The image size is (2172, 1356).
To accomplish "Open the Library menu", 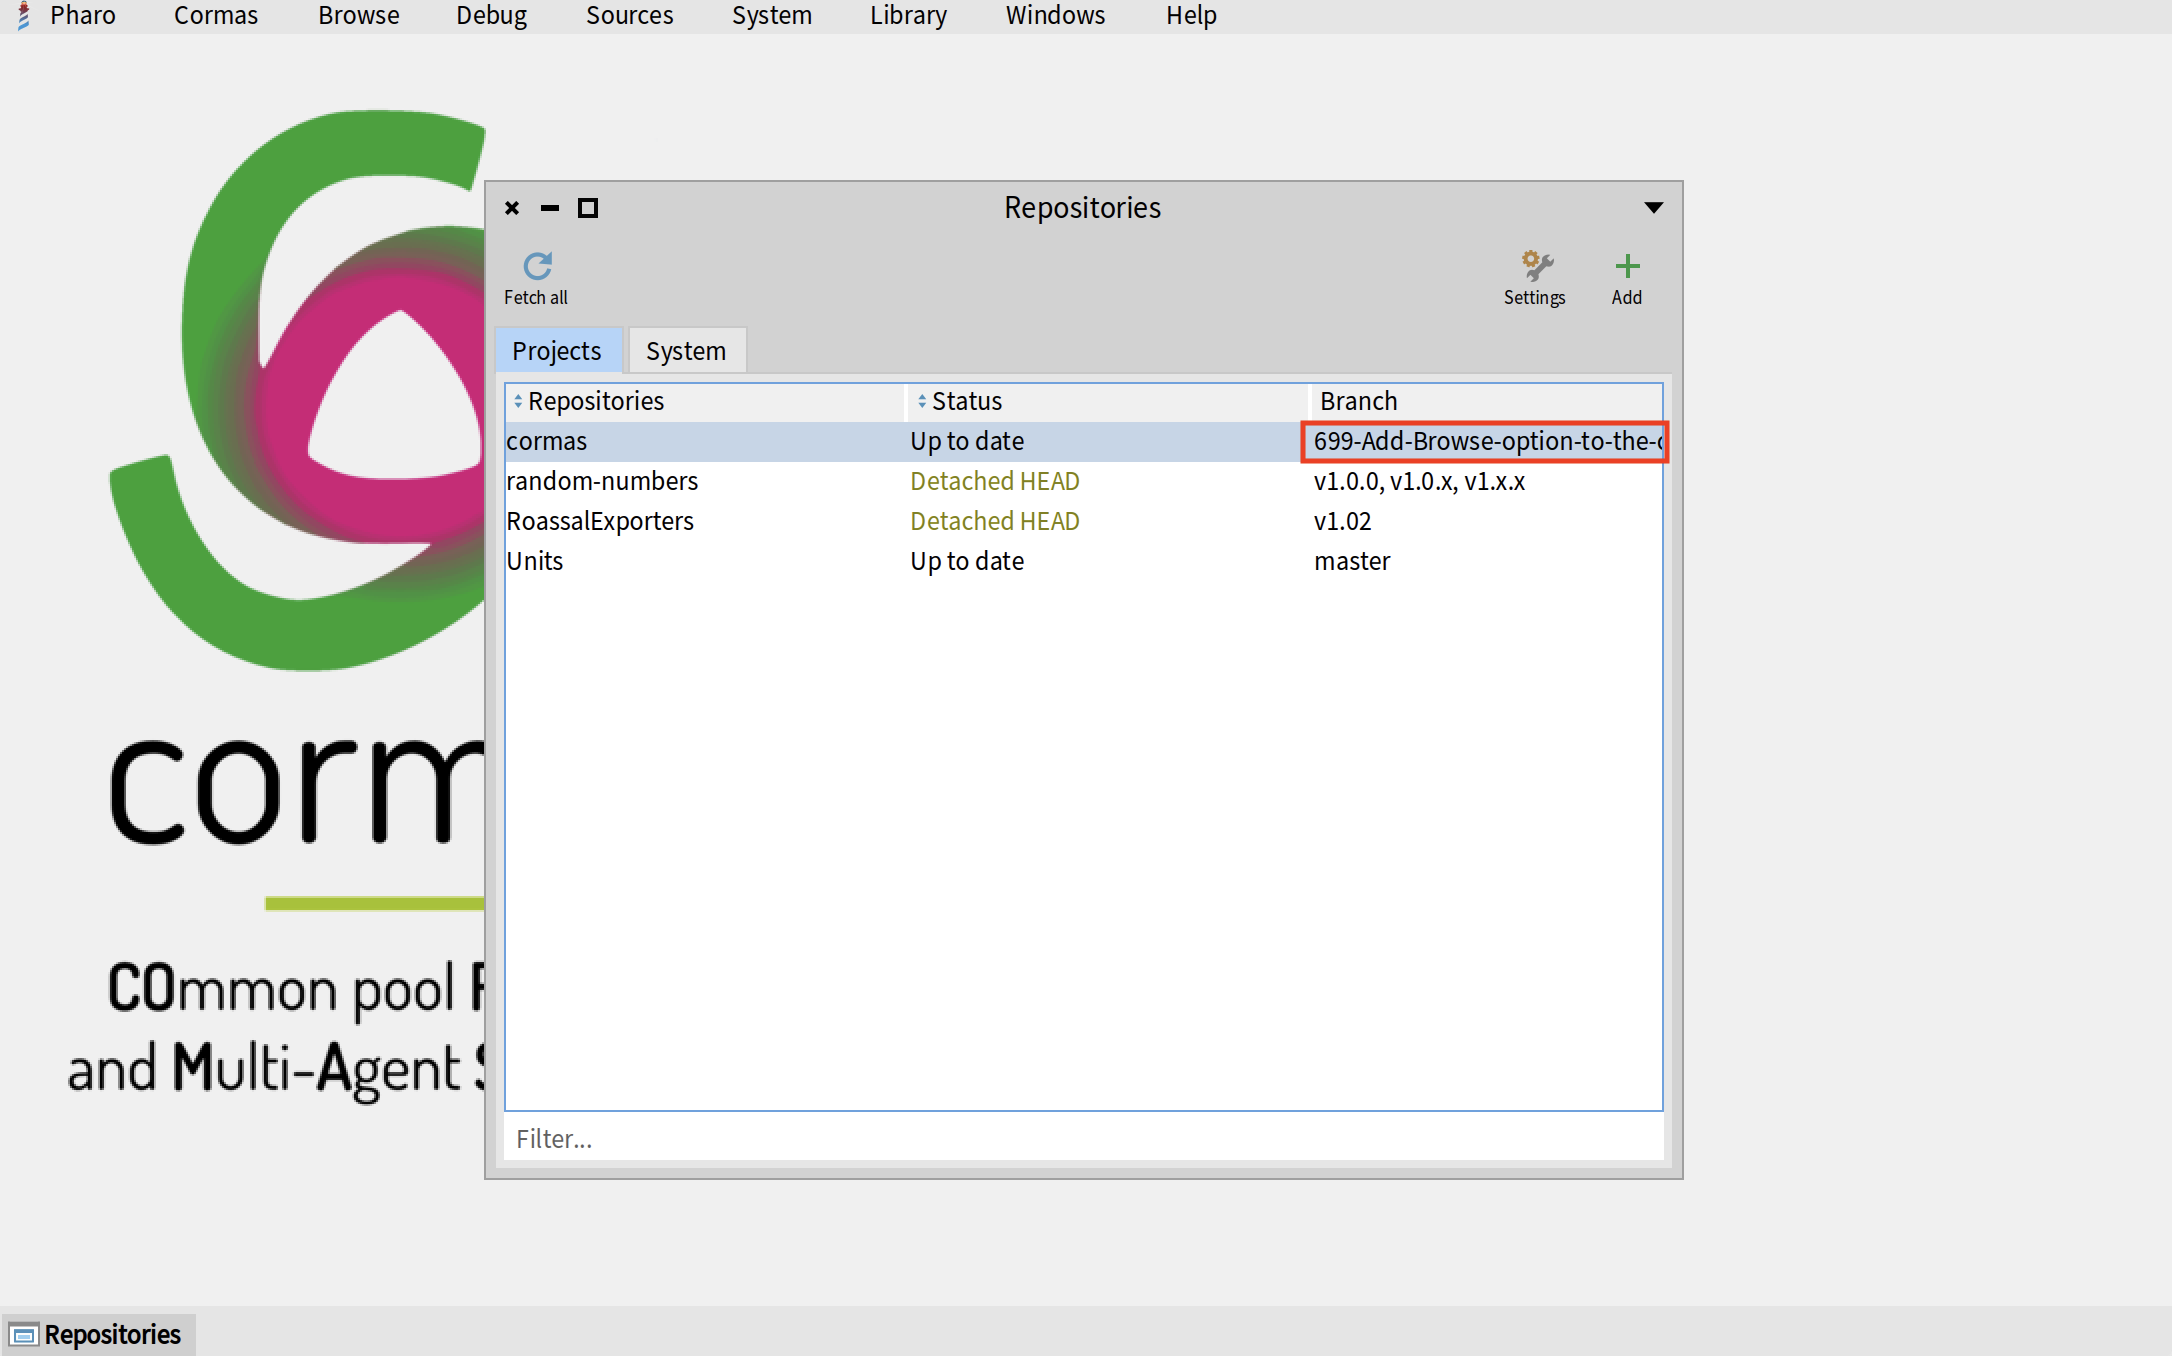I will (908, 16).
